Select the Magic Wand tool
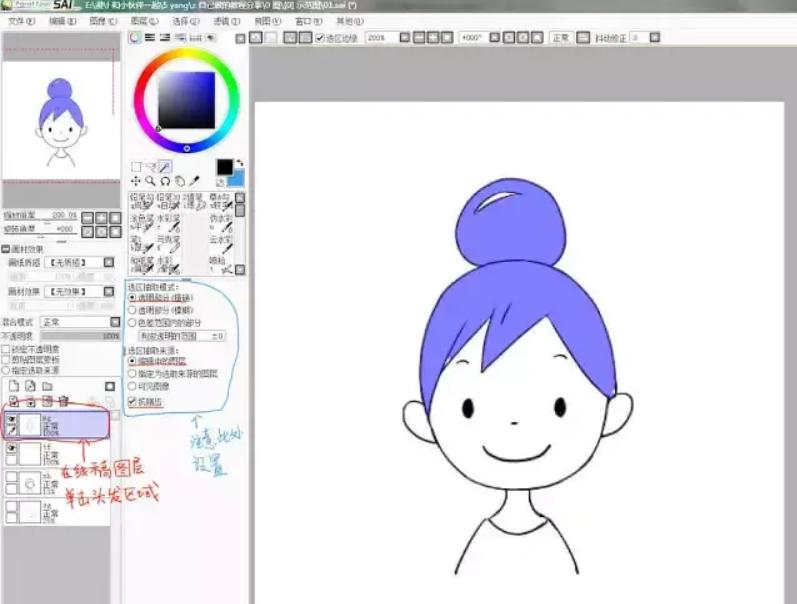Image resolution: width=797 pixels, height=604 pixels. (165, 167)
